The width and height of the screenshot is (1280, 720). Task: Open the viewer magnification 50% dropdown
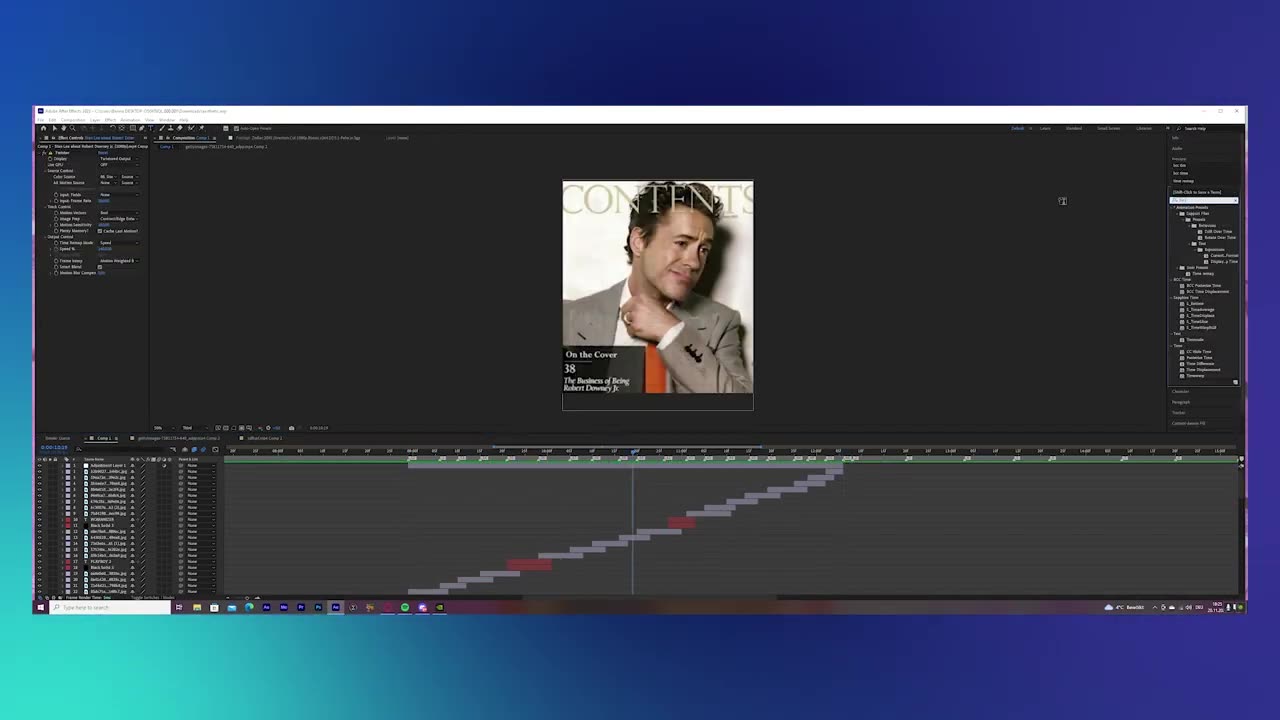[162, 428]
